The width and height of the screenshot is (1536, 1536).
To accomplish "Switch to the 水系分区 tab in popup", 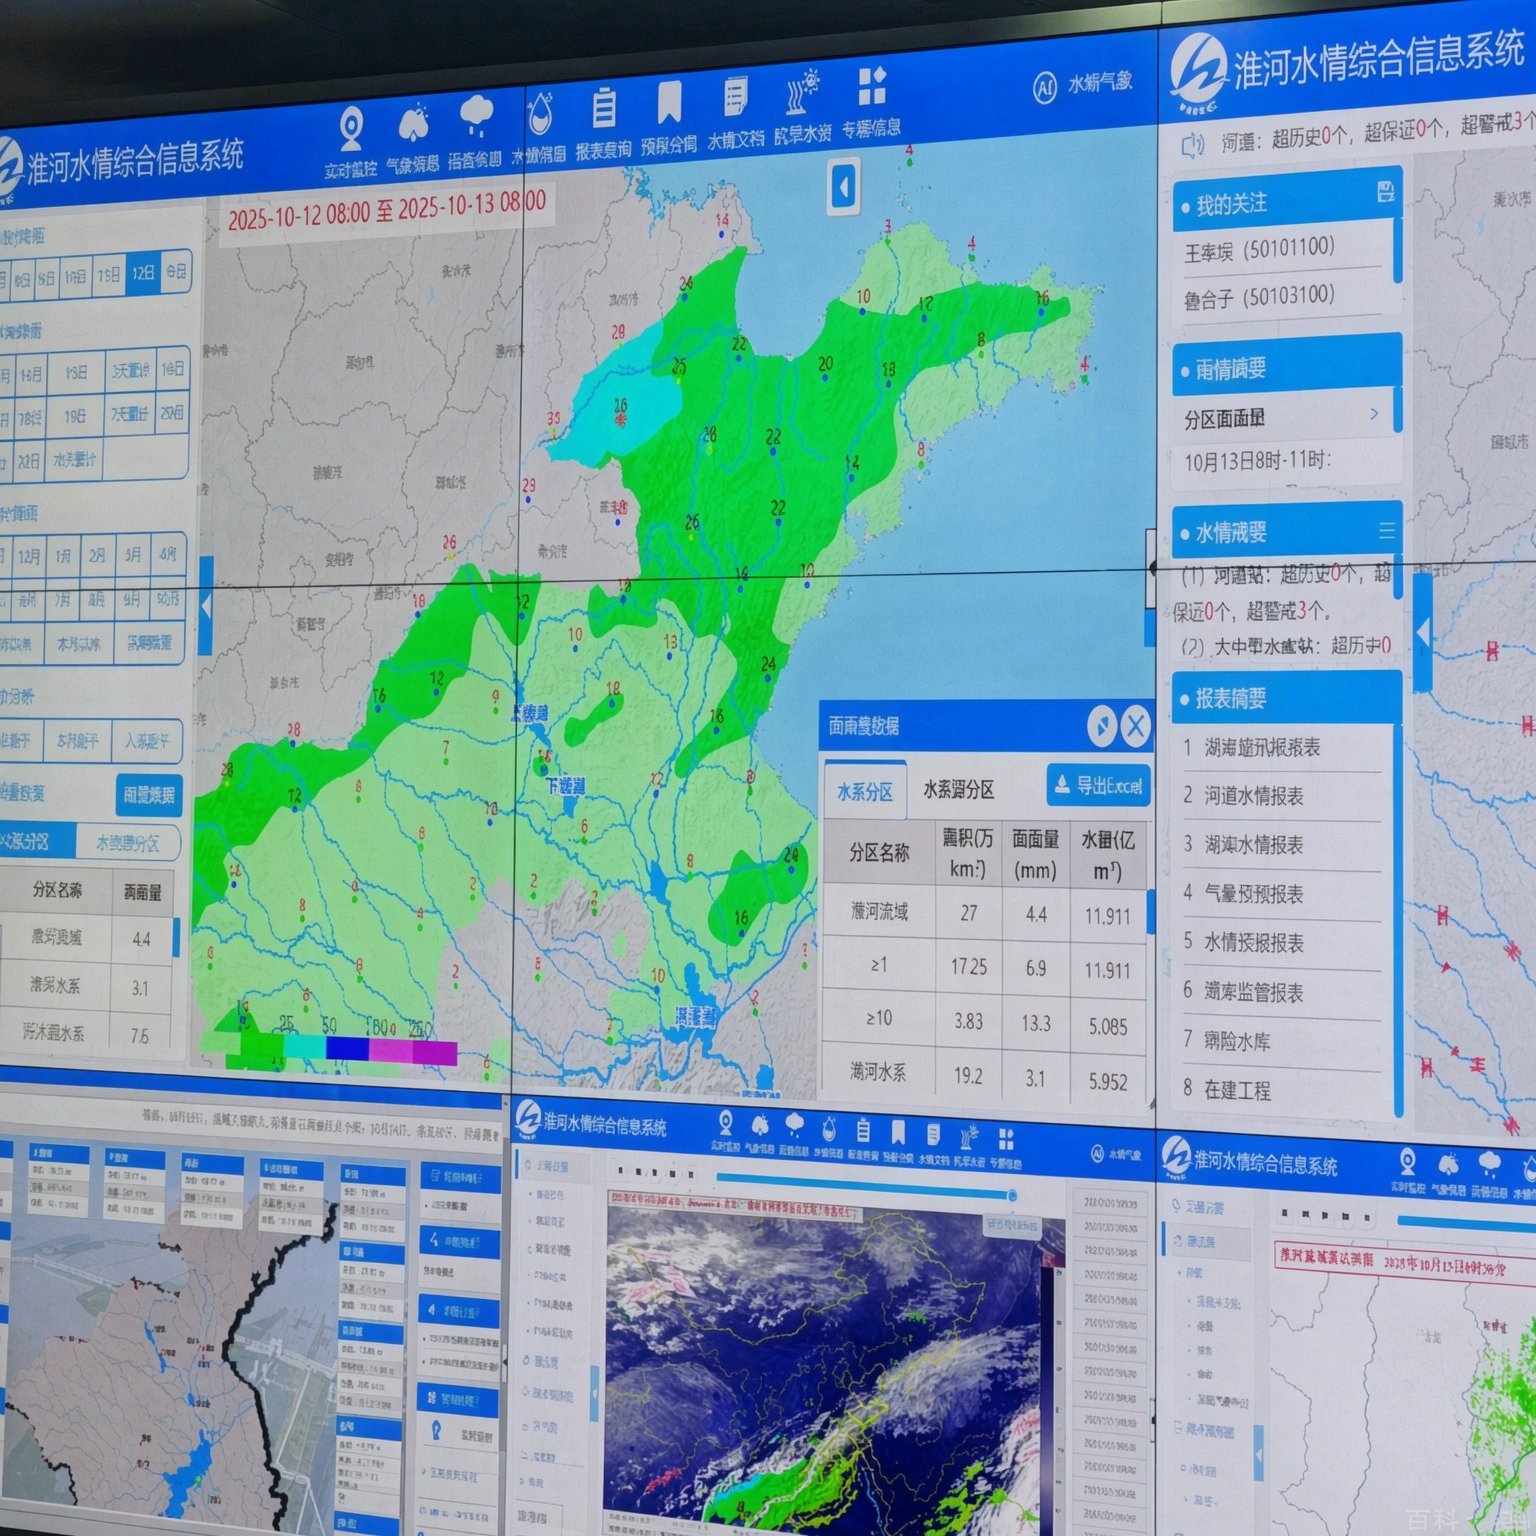I will coord(865,792).
